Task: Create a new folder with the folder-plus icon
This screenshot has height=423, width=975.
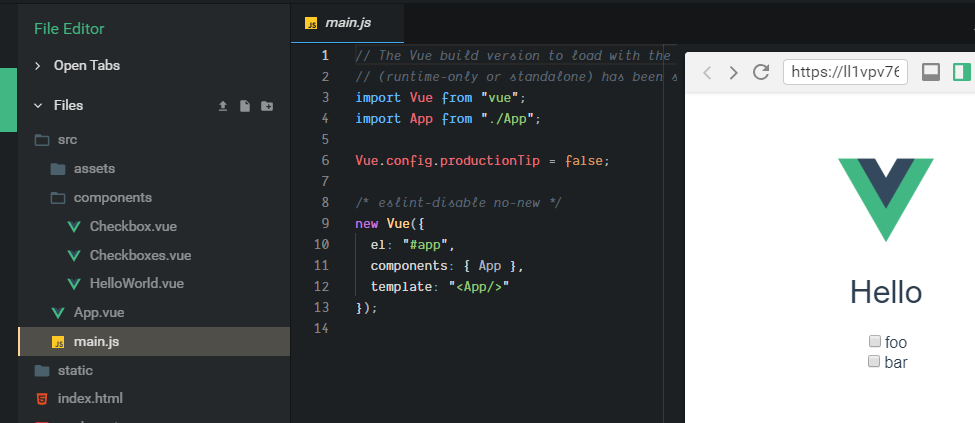Action: (x=267, y=106)
